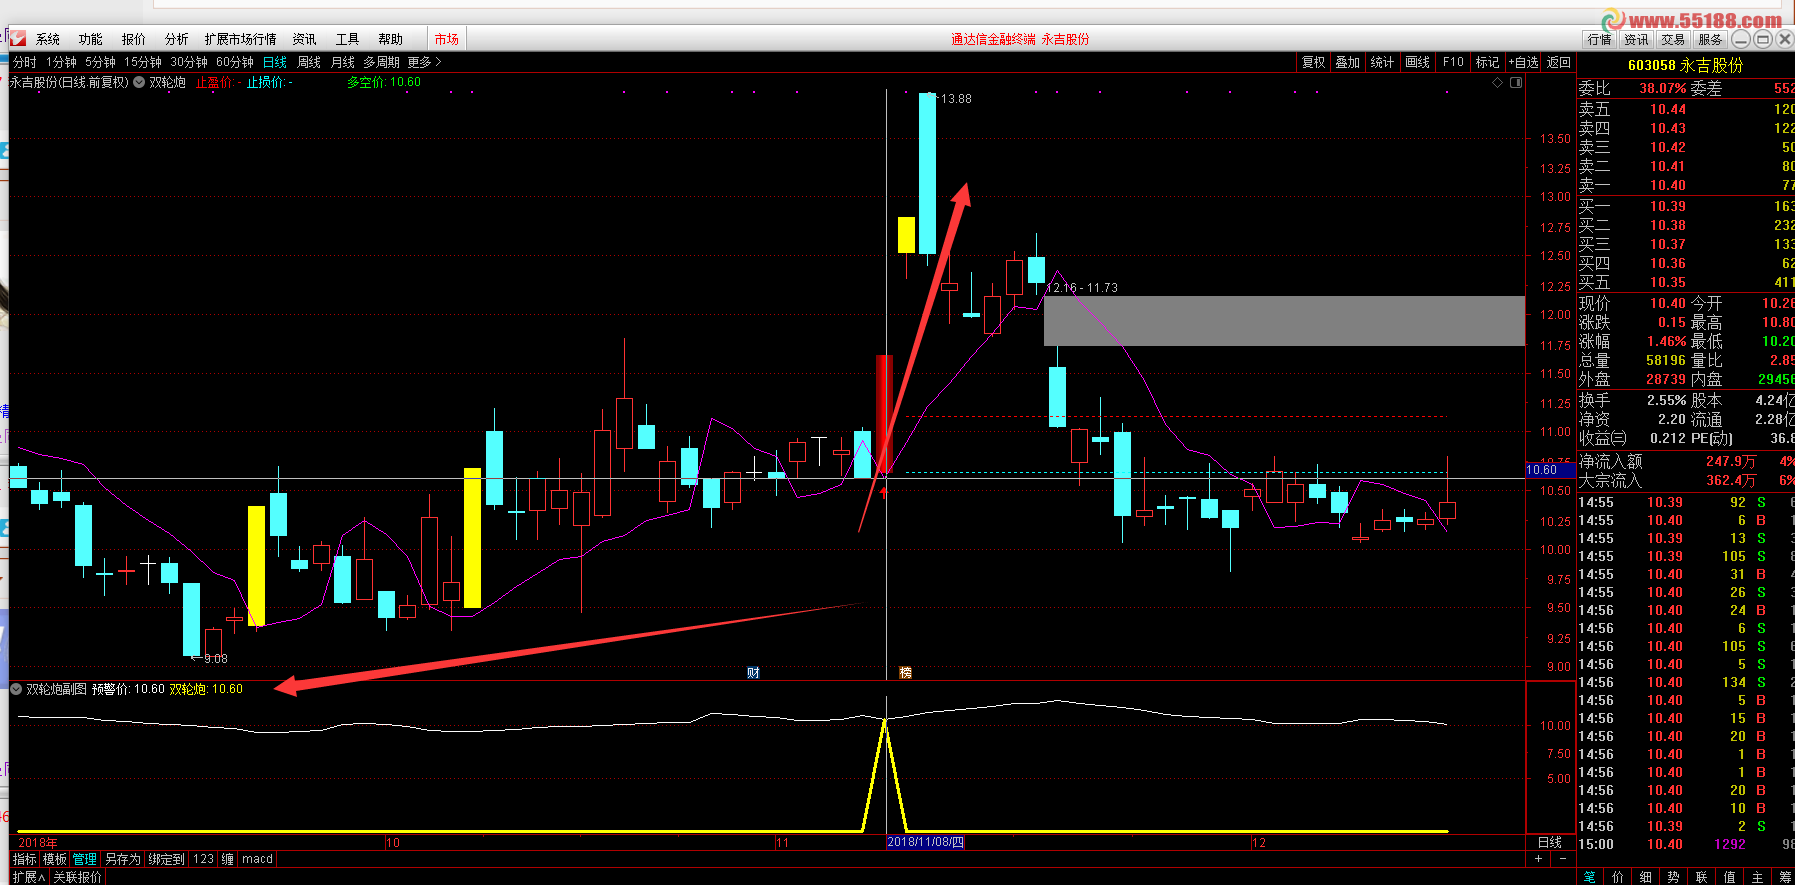Click the 叠加 overlay button
This screenshot has height=885, width=1795.
(1348, 62)
